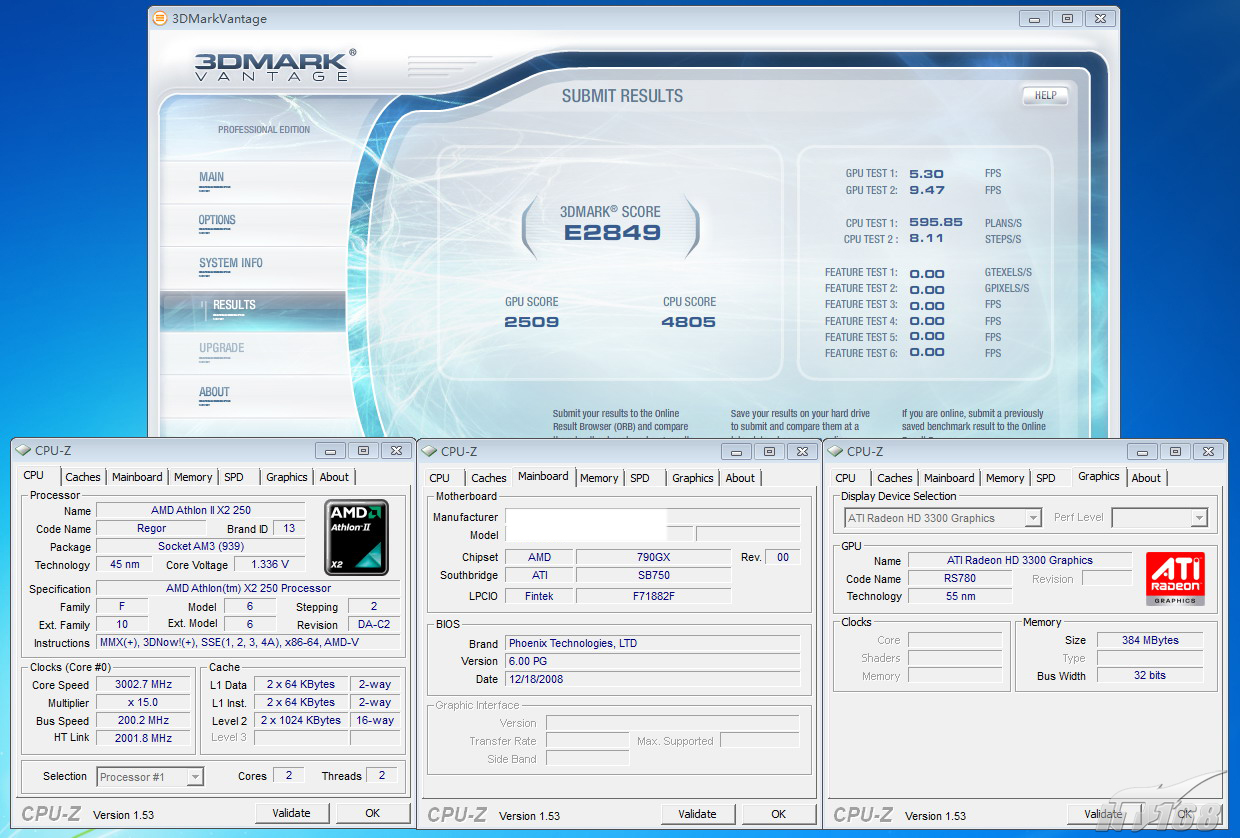This screenshot has height=838, width=1240.
Task: Click the 3DMarkVantage title bar orange icon
Action: pyautogui.click(x=160, y=18)
